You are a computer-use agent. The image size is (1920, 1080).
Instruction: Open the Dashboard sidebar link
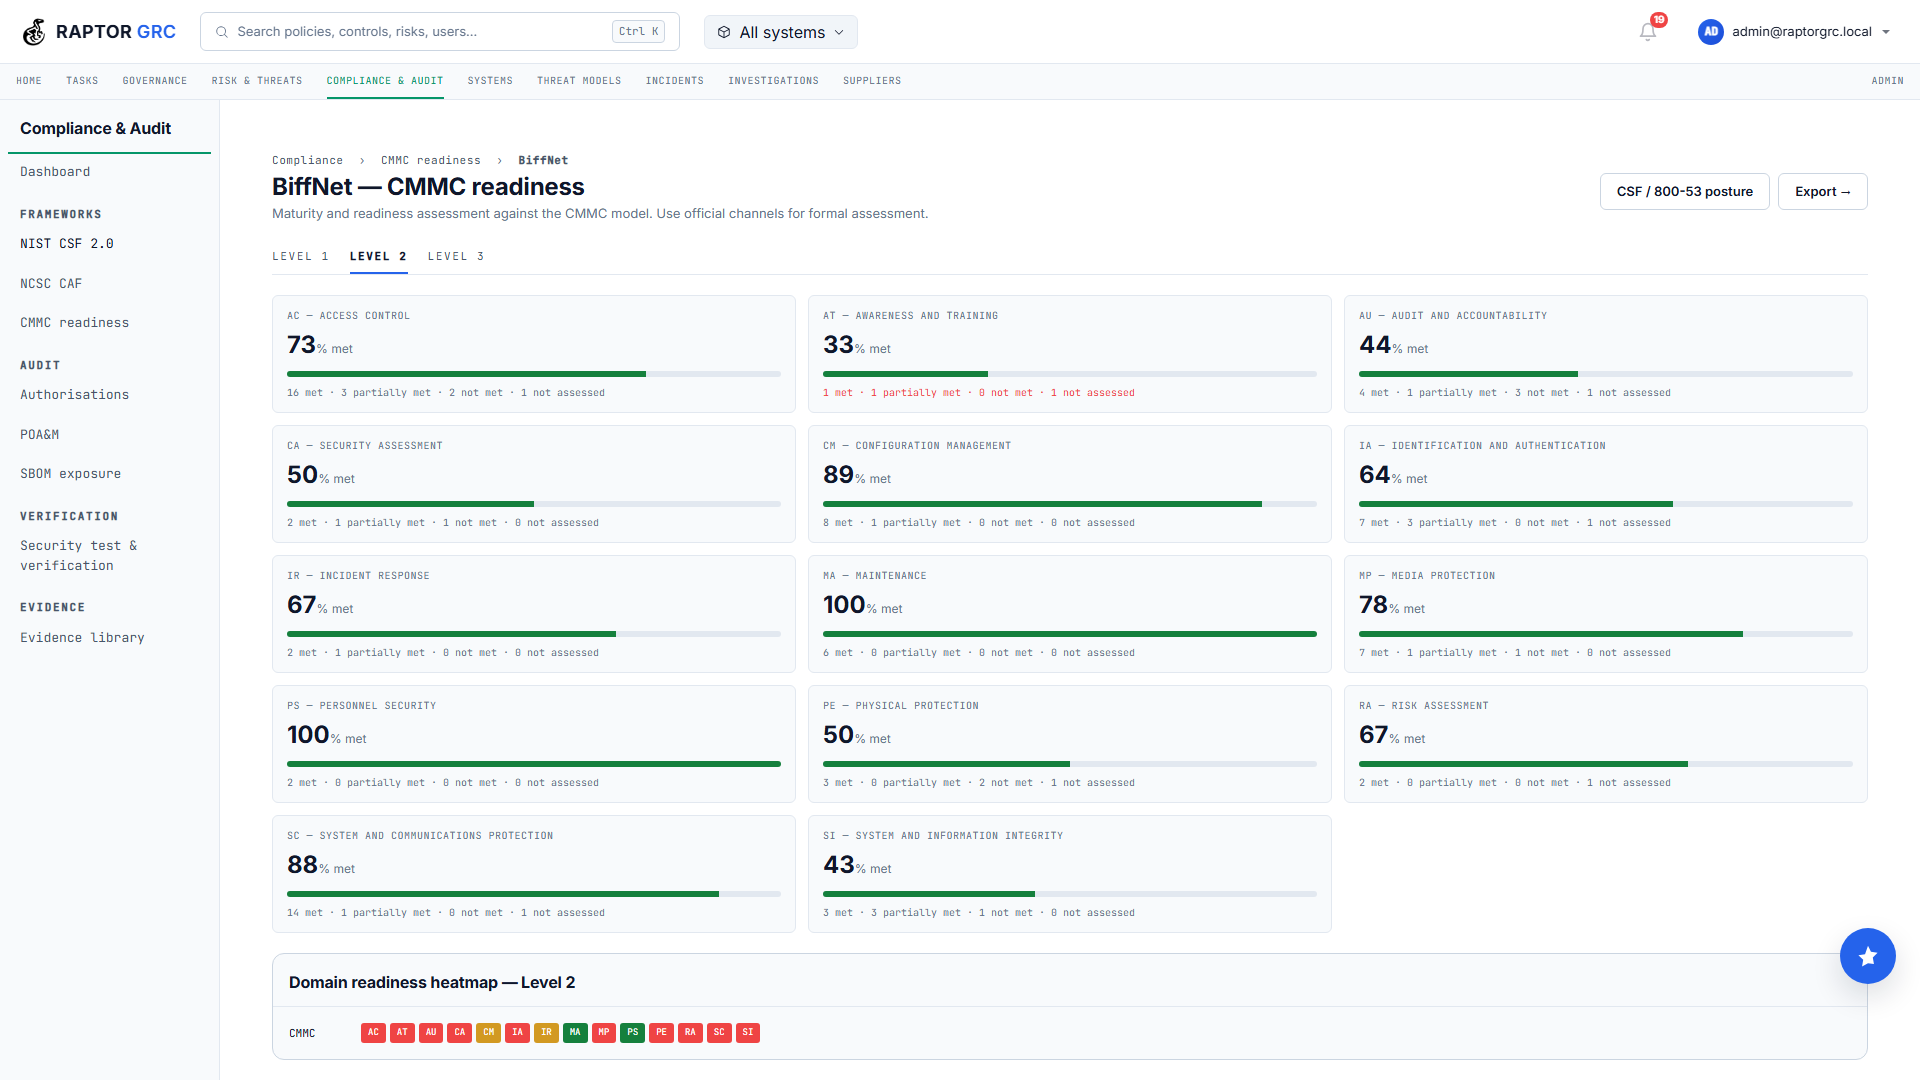coord(55,172)
